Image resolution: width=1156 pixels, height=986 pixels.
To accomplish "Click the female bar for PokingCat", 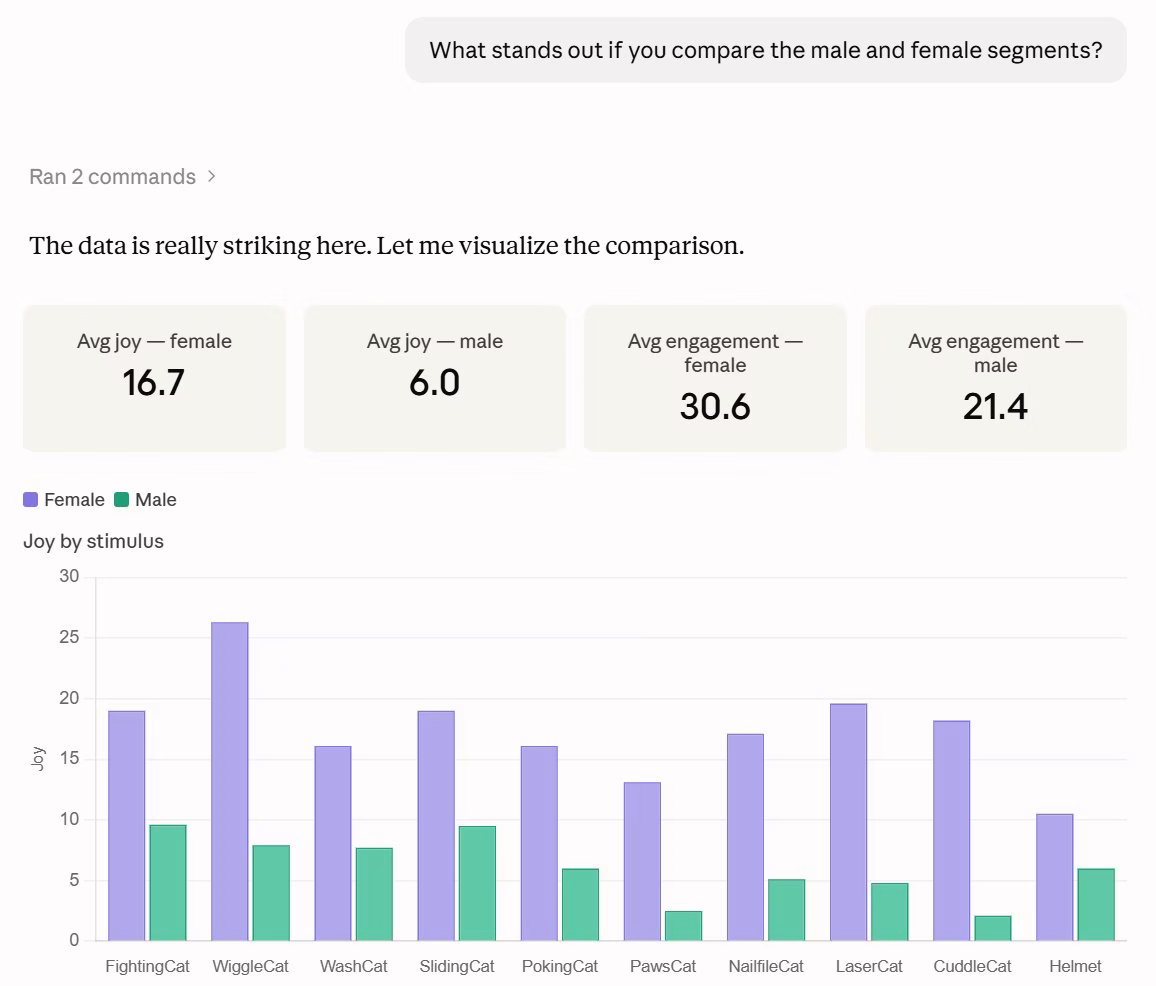I will (540, 844).
